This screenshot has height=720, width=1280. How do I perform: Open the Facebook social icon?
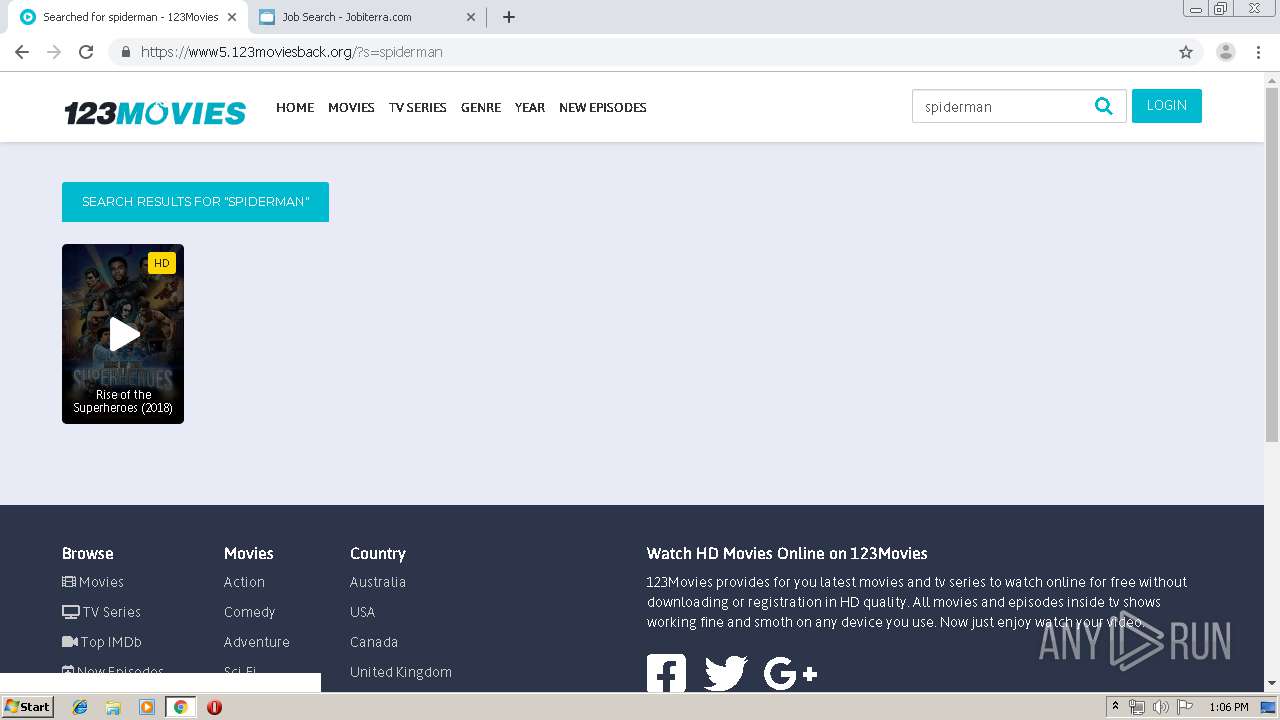(x=666, y=673)
